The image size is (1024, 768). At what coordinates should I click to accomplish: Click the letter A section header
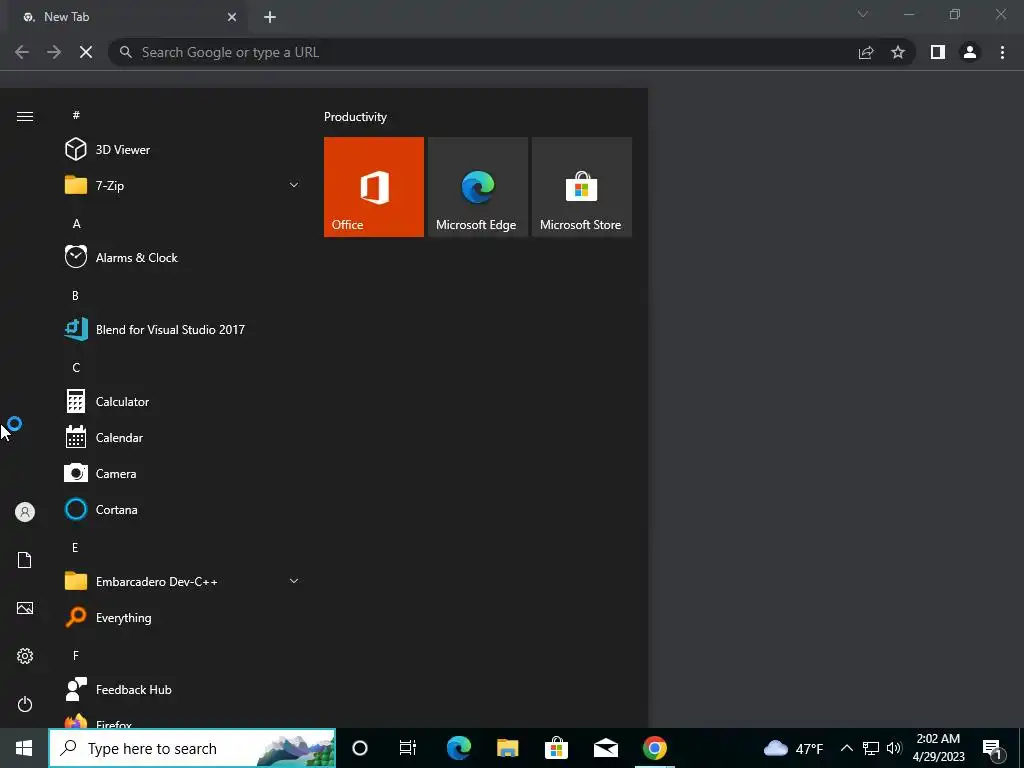point(76,224)
